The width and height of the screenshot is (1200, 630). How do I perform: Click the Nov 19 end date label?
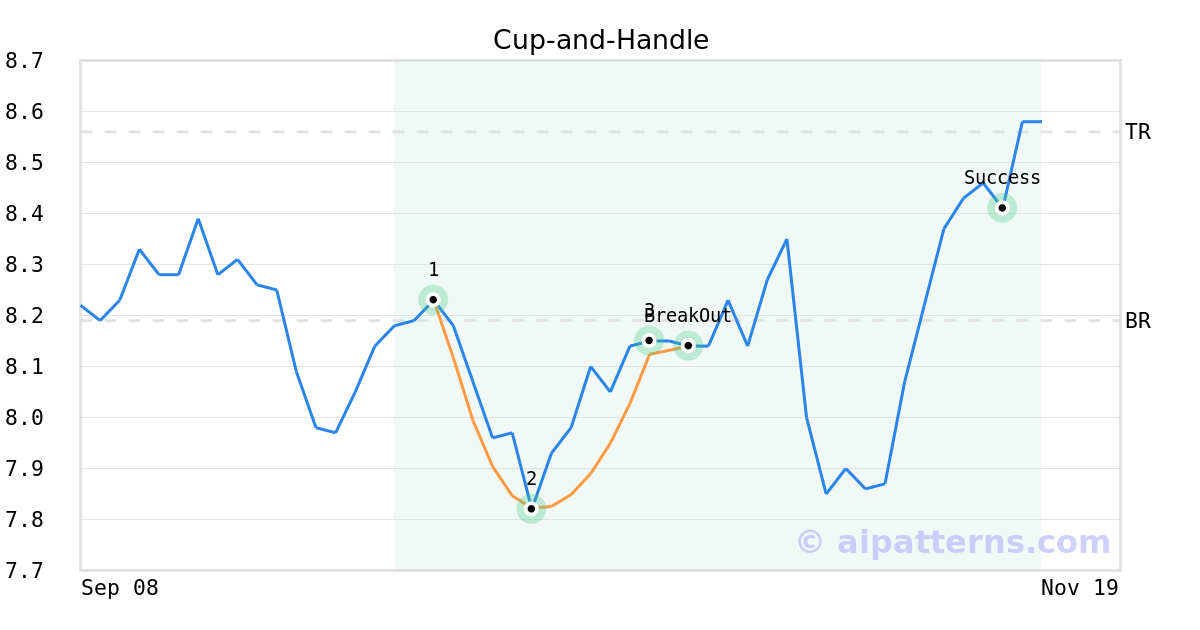[x=1079, y=588]
